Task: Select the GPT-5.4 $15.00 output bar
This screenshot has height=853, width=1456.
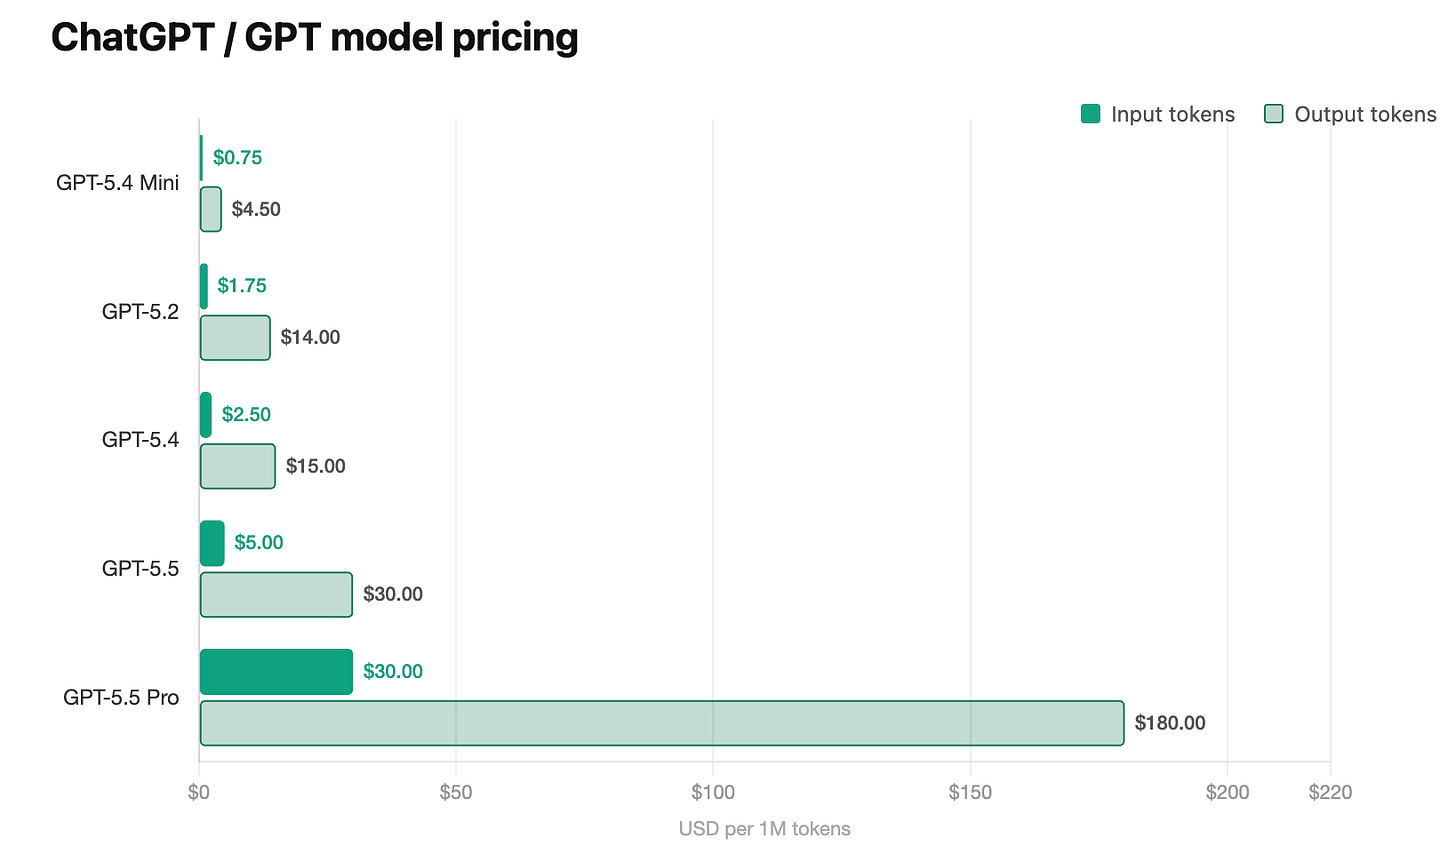Action: tap(238, 466)
